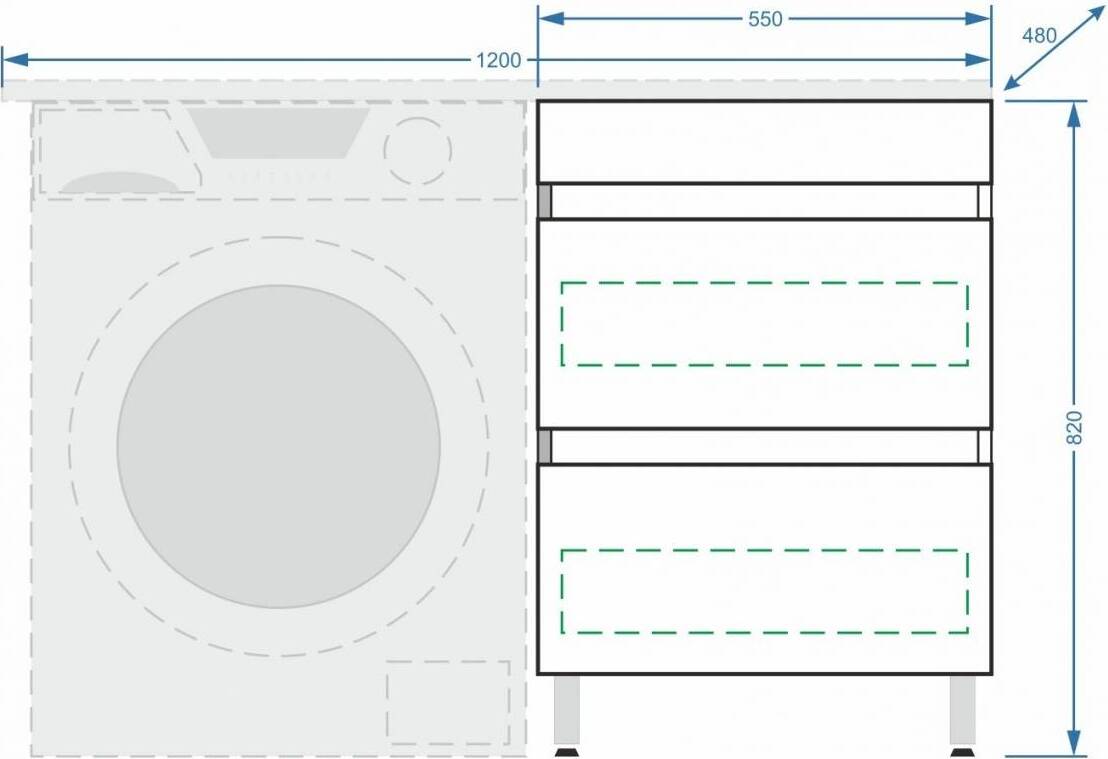Click the washing machine filter hatch

click(x=447, y=700)
